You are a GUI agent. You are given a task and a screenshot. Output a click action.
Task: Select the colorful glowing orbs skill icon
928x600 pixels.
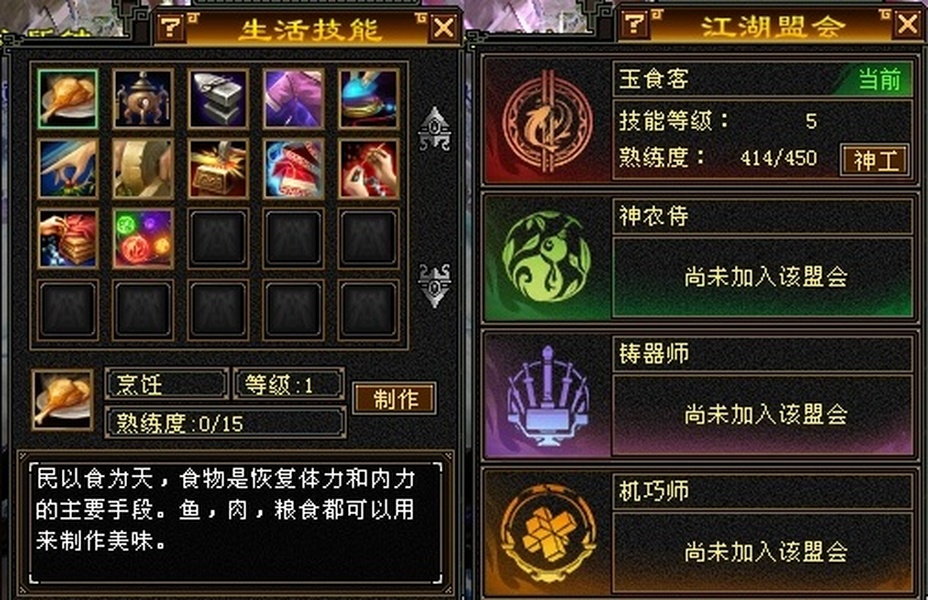click(143, 238)
